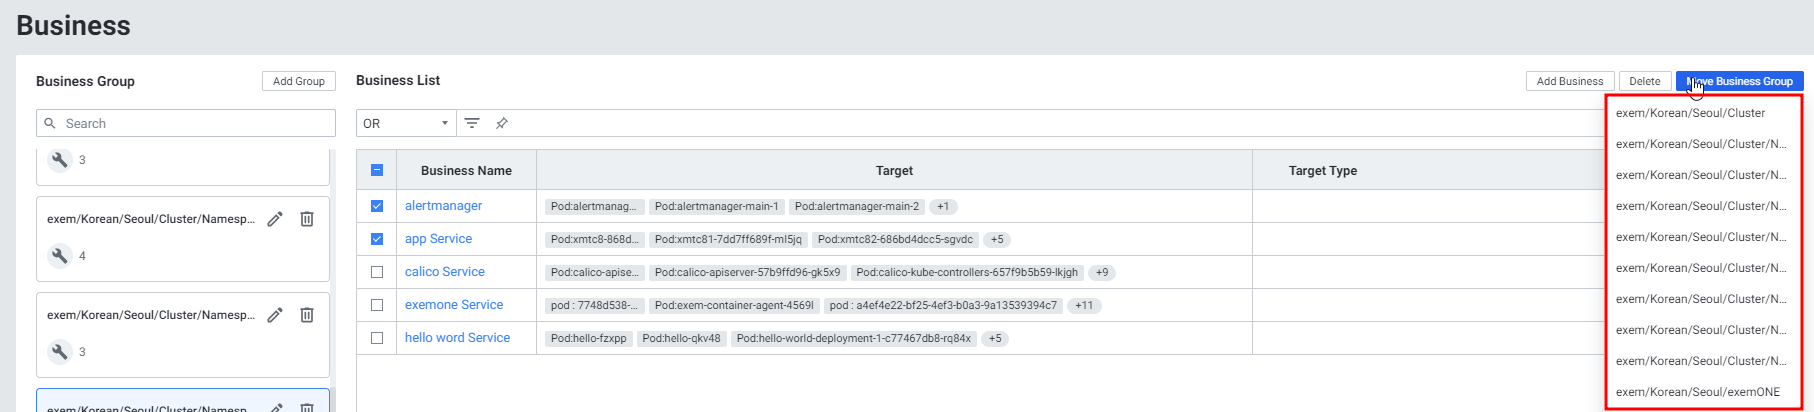Viewport: 1814px width, 412px height.
Task: Uncheck the alertmanager row checkbox
Action: pos(377,206)
